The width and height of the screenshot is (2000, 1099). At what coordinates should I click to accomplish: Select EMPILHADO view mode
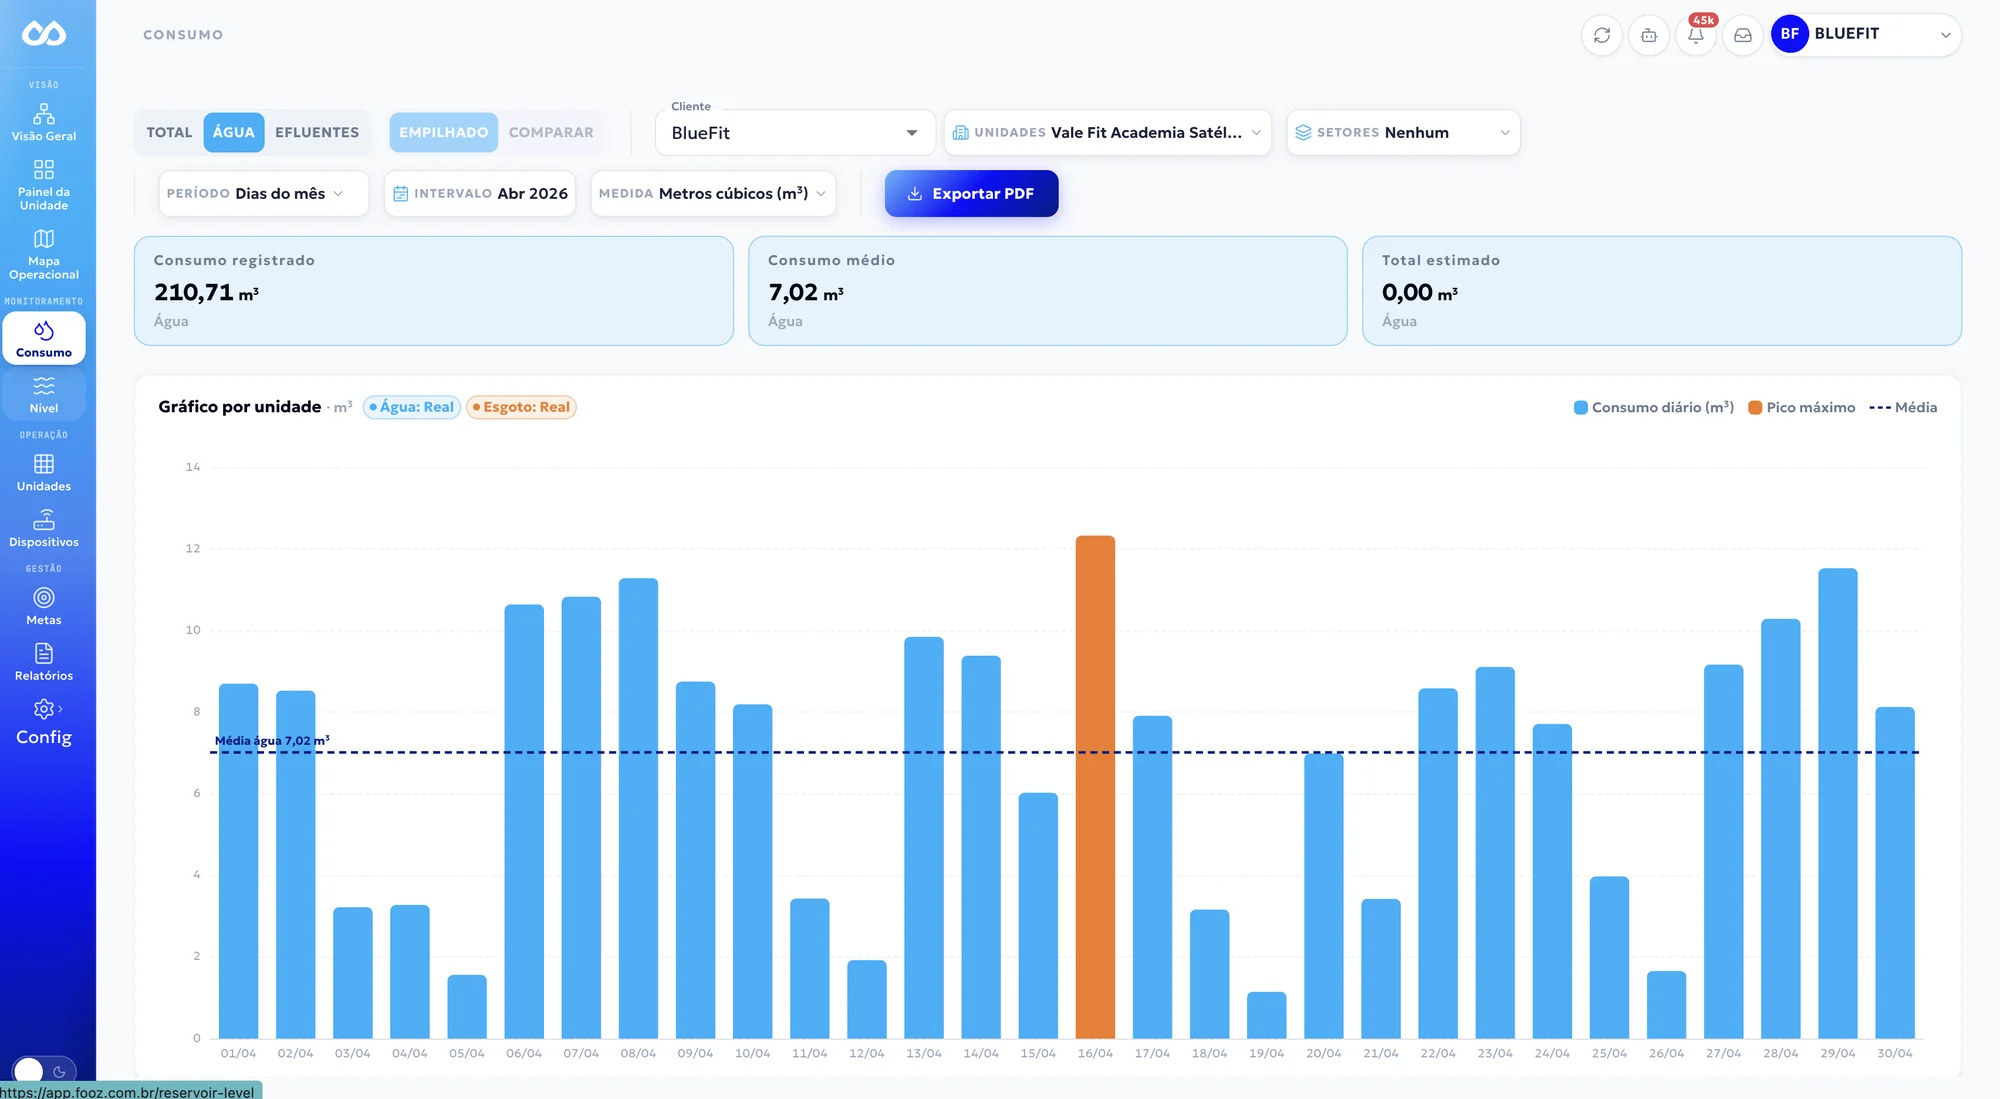[x=444, y=133]
